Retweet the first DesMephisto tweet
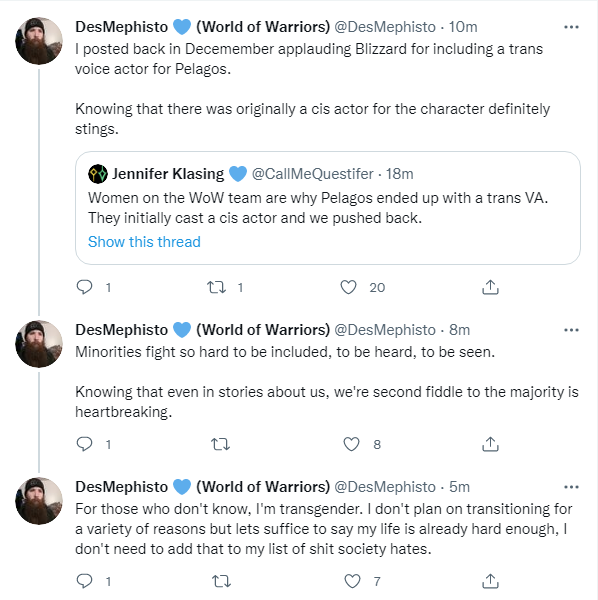 click(x=217, y=287)
